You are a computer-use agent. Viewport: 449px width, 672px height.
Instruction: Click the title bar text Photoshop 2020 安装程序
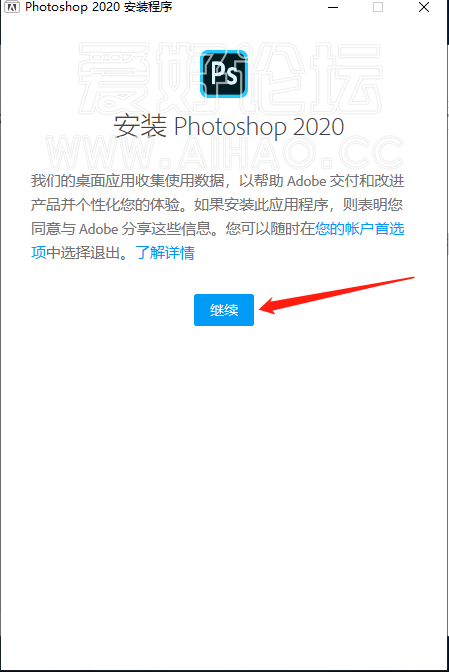coord(99,7)
